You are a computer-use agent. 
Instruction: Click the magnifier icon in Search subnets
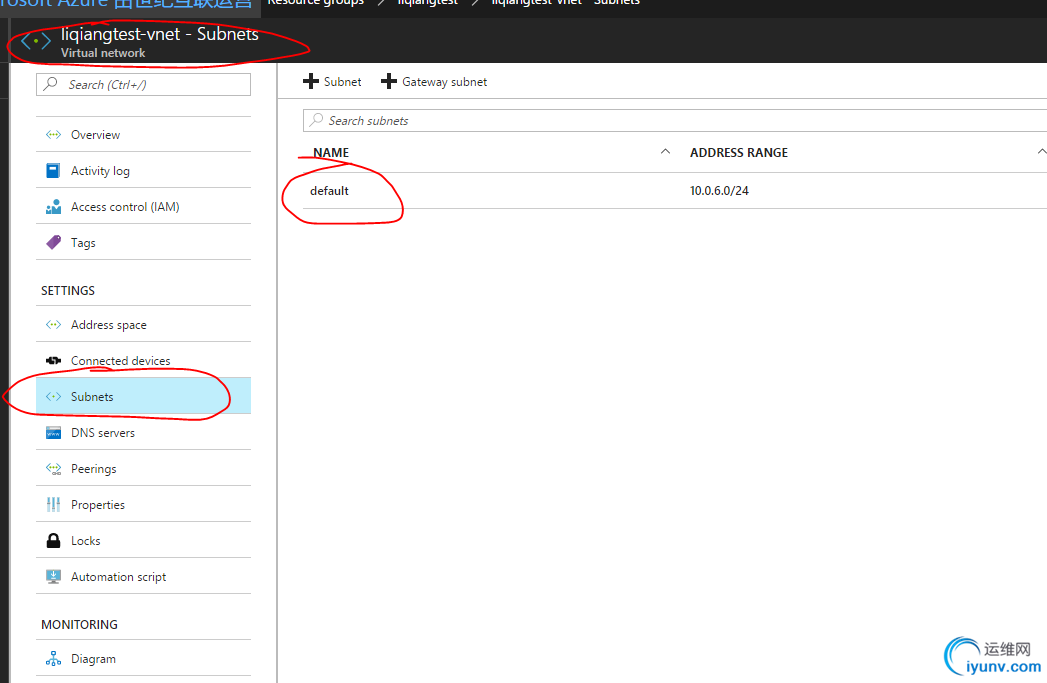(317, 120)
